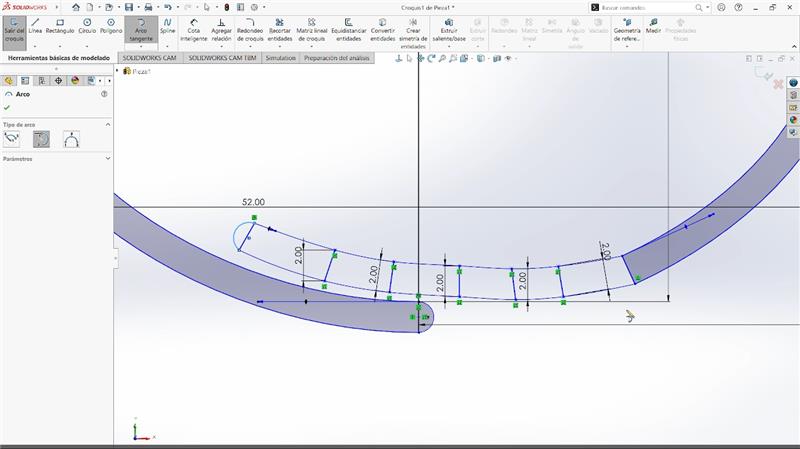Image resolution: width=800 pixels, height=449 pixels.
Task: Open the DimXpertManager crosshair tab
Action: click(x=58, y=81)
